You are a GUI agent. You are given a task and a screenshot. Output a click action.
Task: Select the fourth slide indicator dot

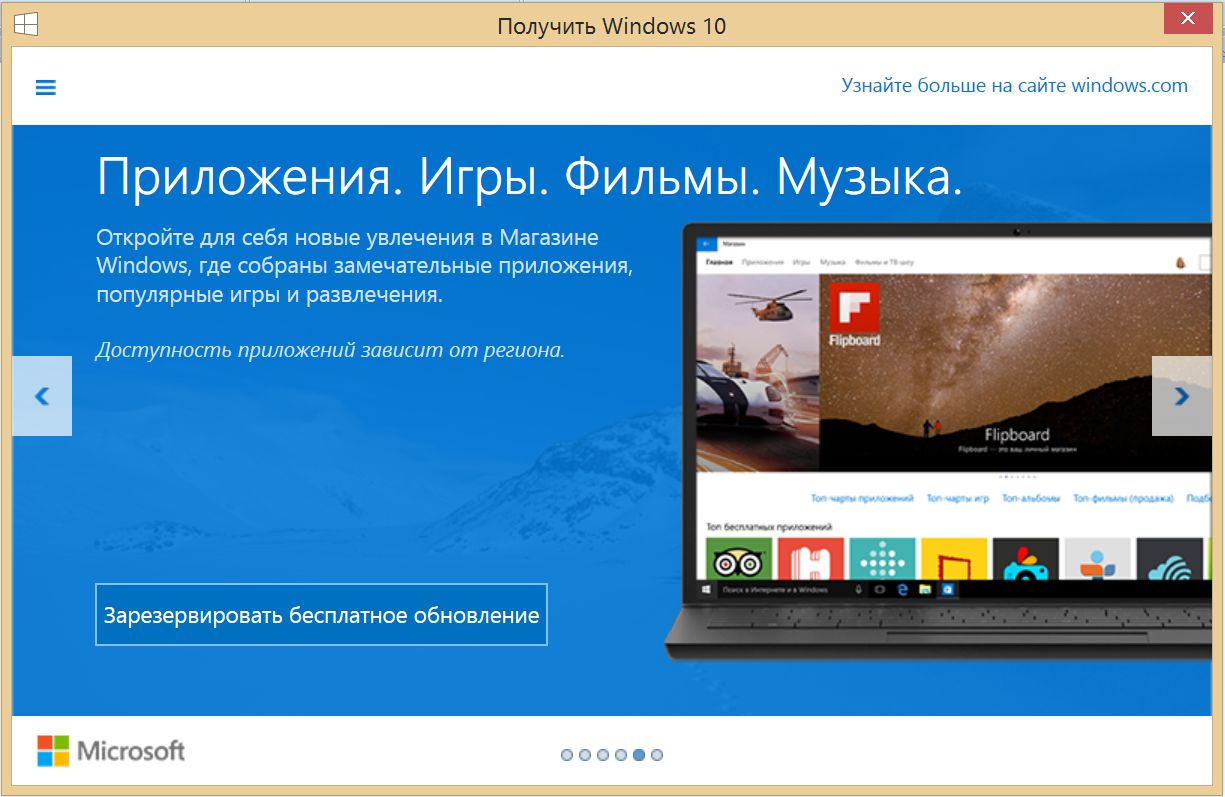621,755
